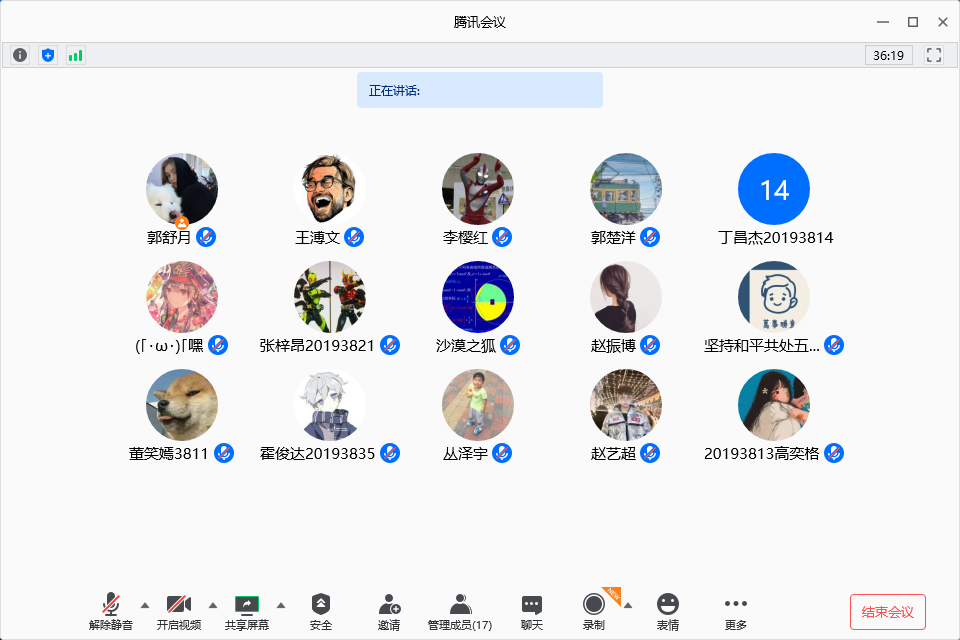Click muted mic icon next to (「·ω·)「嘿
The height and width of the screenshot is (640, 960).
tap(218, 345)
